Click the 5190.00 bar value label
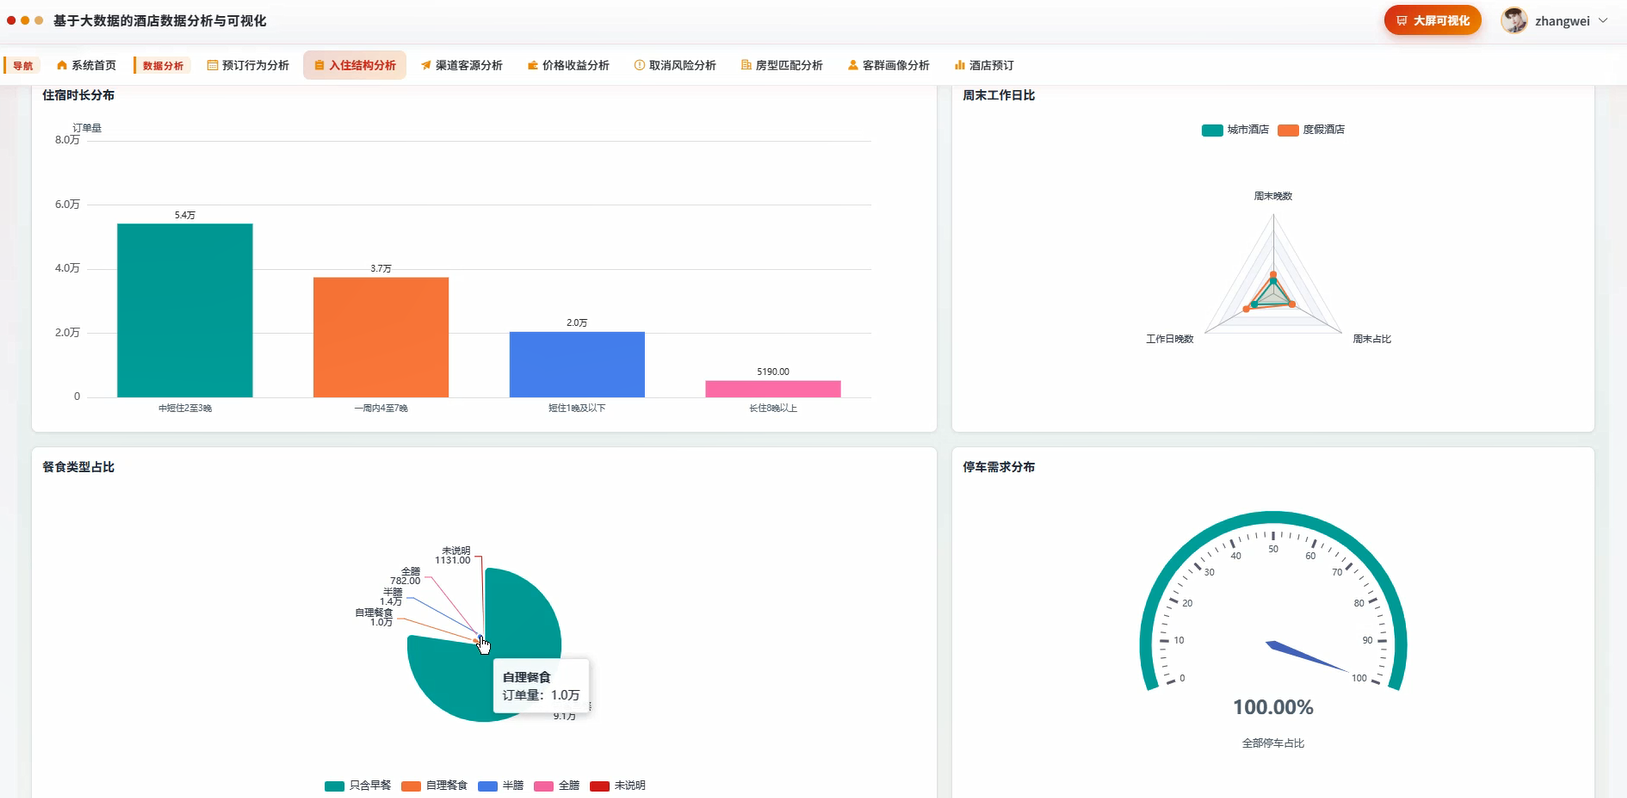Image resolution: width=1627 pixels, height=798 pixels. coord(773,372)
